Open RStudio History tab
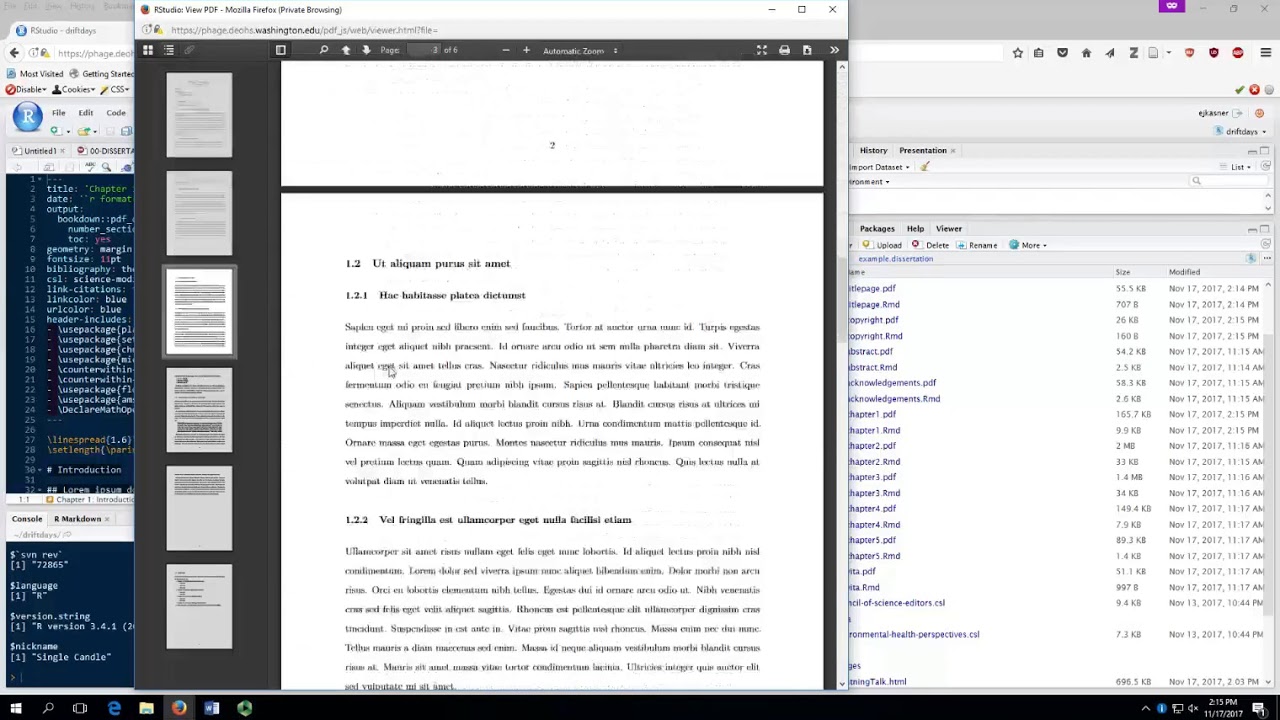The width and height of the screenshot is (1280, 720). click(873, 151)
